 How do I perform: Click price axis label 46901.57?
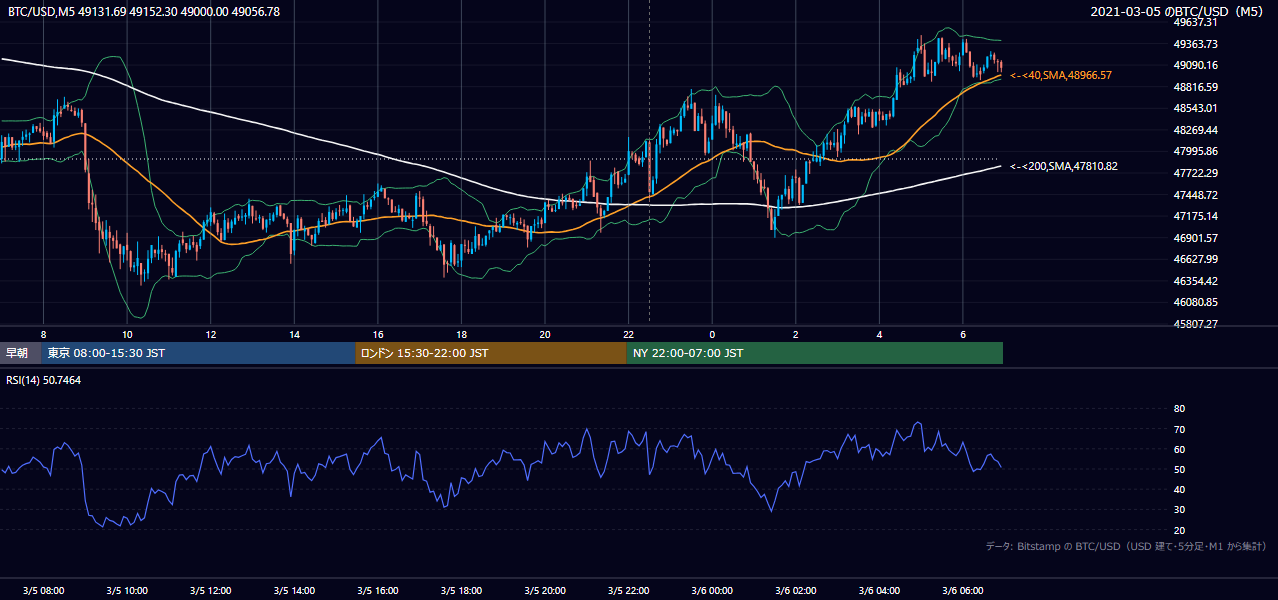coord(1195,238)
